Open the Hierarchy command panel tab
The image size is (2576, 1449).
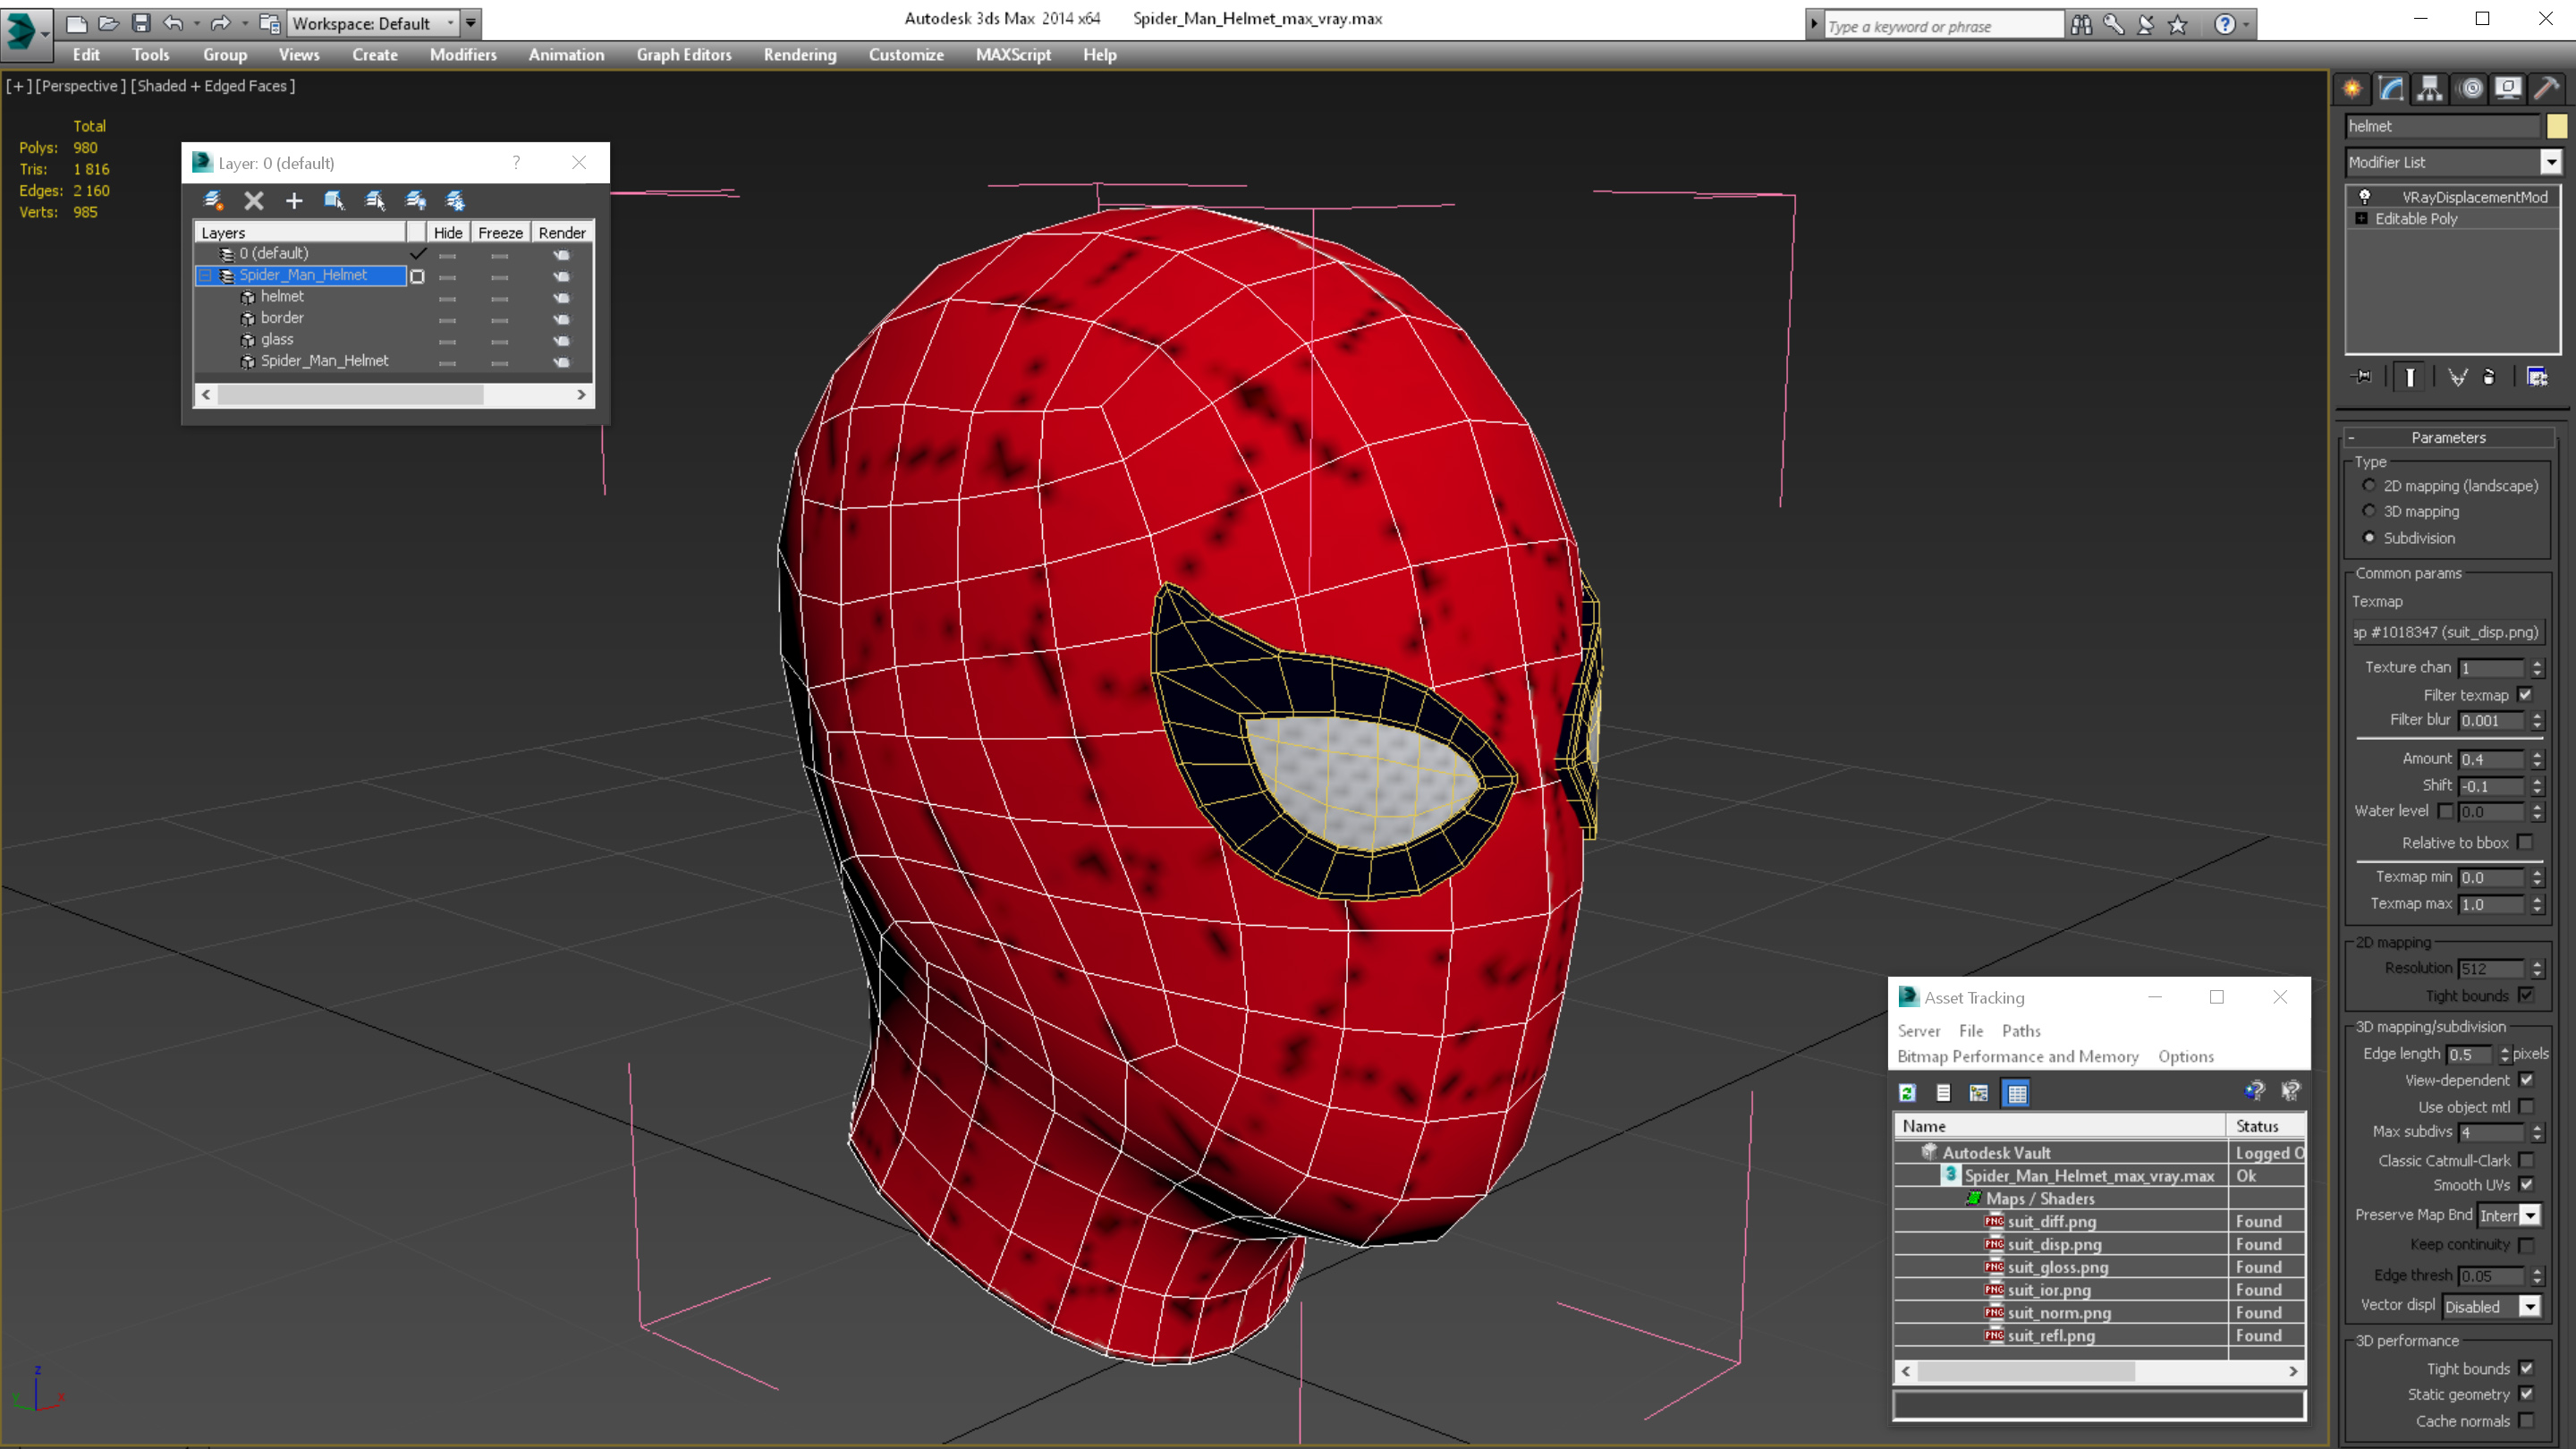[x=2430, y=88]
